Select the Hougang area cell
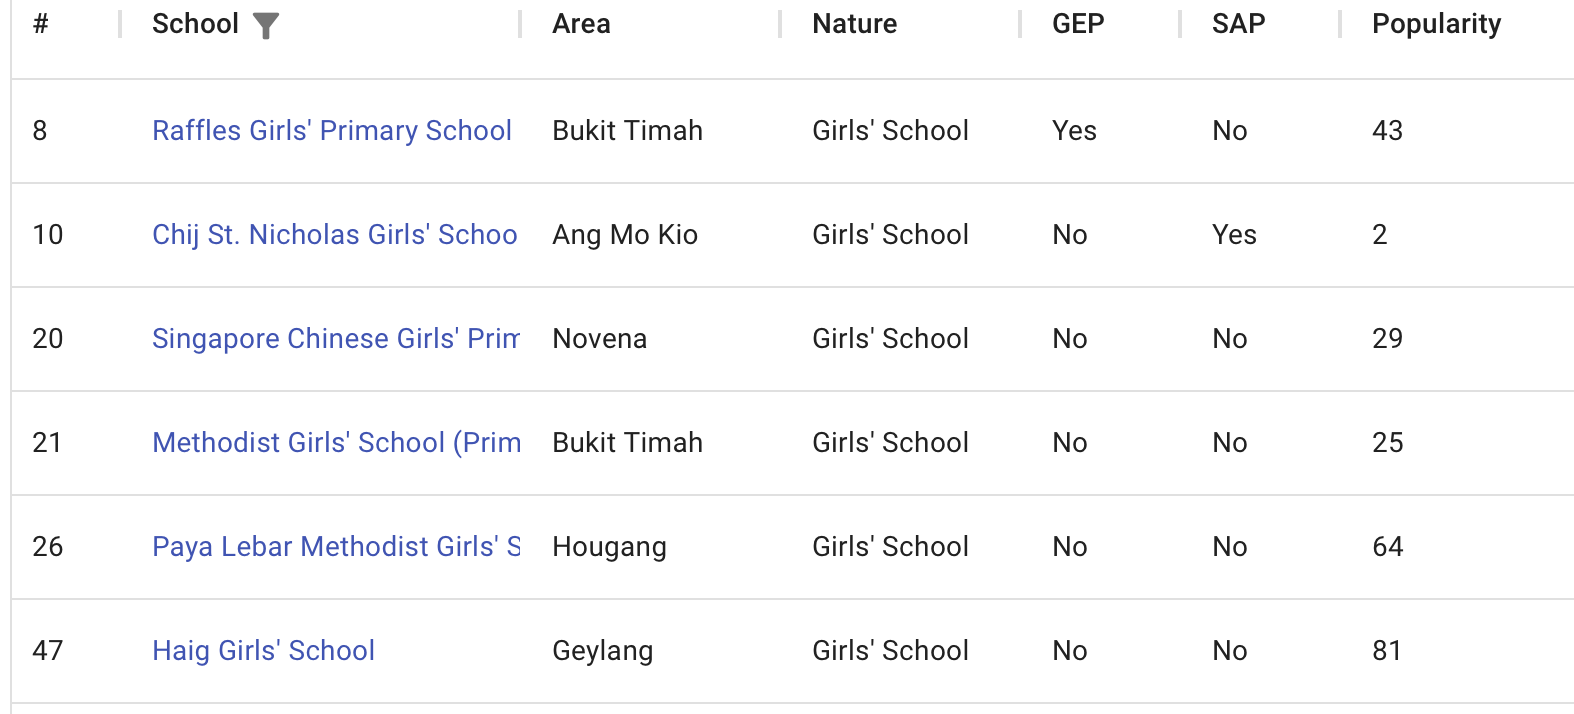Screen dimensions: 1574x714 pos(609,547)
